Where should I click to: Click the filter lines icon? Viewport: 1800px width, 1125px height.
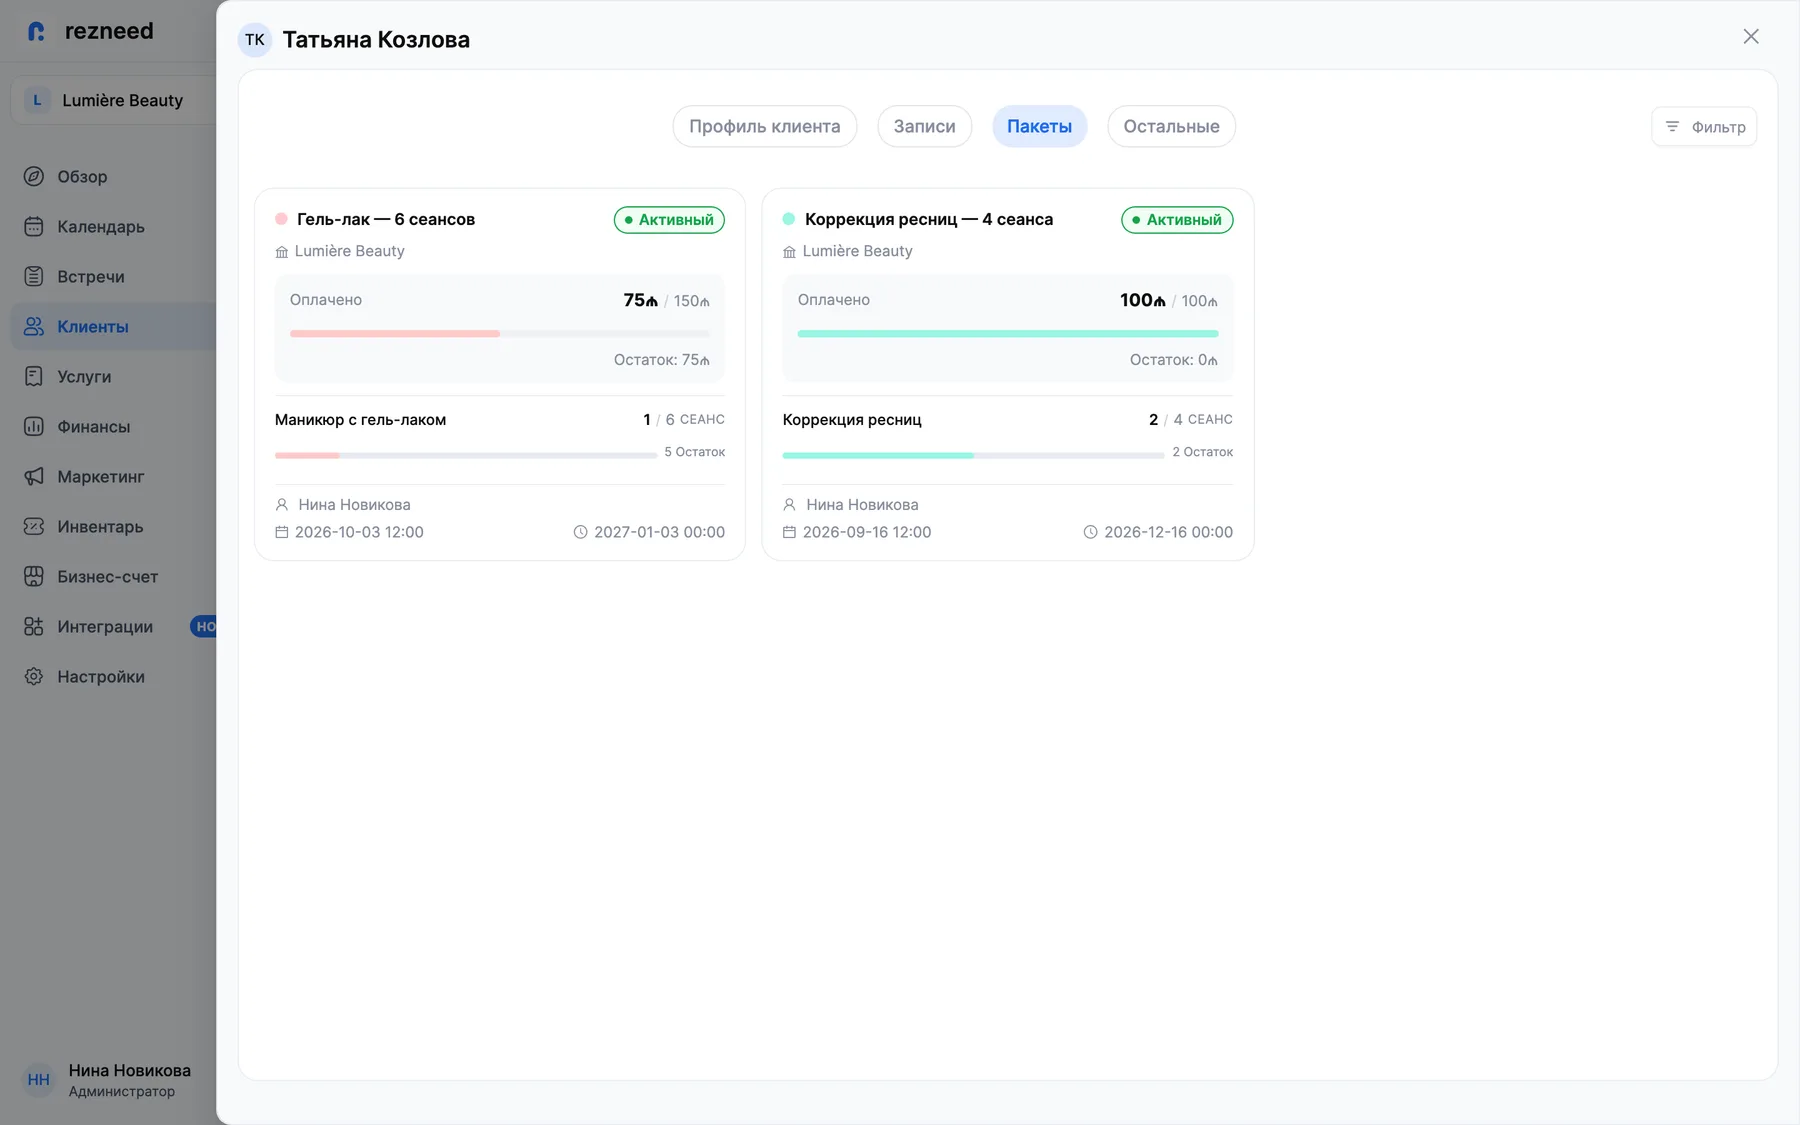pos(1672,126)
